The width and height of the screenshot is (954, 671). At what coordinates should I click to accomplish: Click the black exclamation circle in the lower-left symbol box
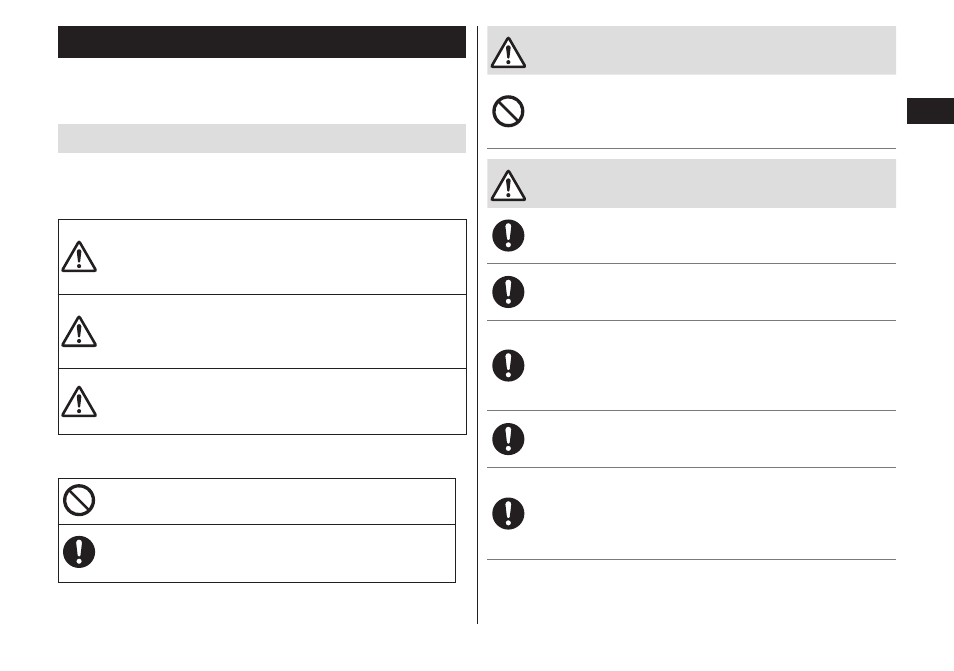pyautogui.click(x=79, y=552)
